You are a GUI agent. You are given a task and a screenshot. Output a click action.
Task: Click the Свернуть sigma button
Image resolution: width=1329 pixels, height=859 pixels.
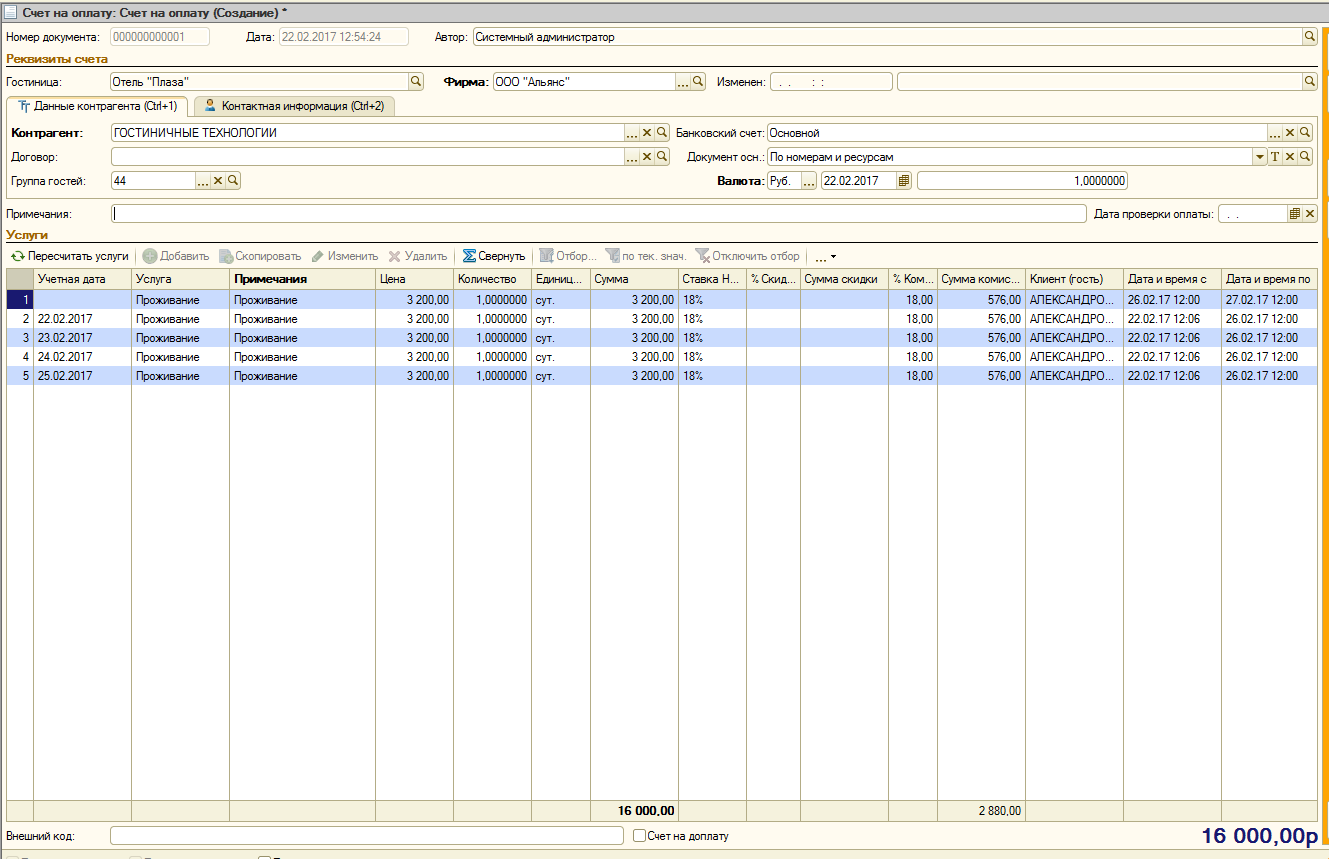[494, 256]
